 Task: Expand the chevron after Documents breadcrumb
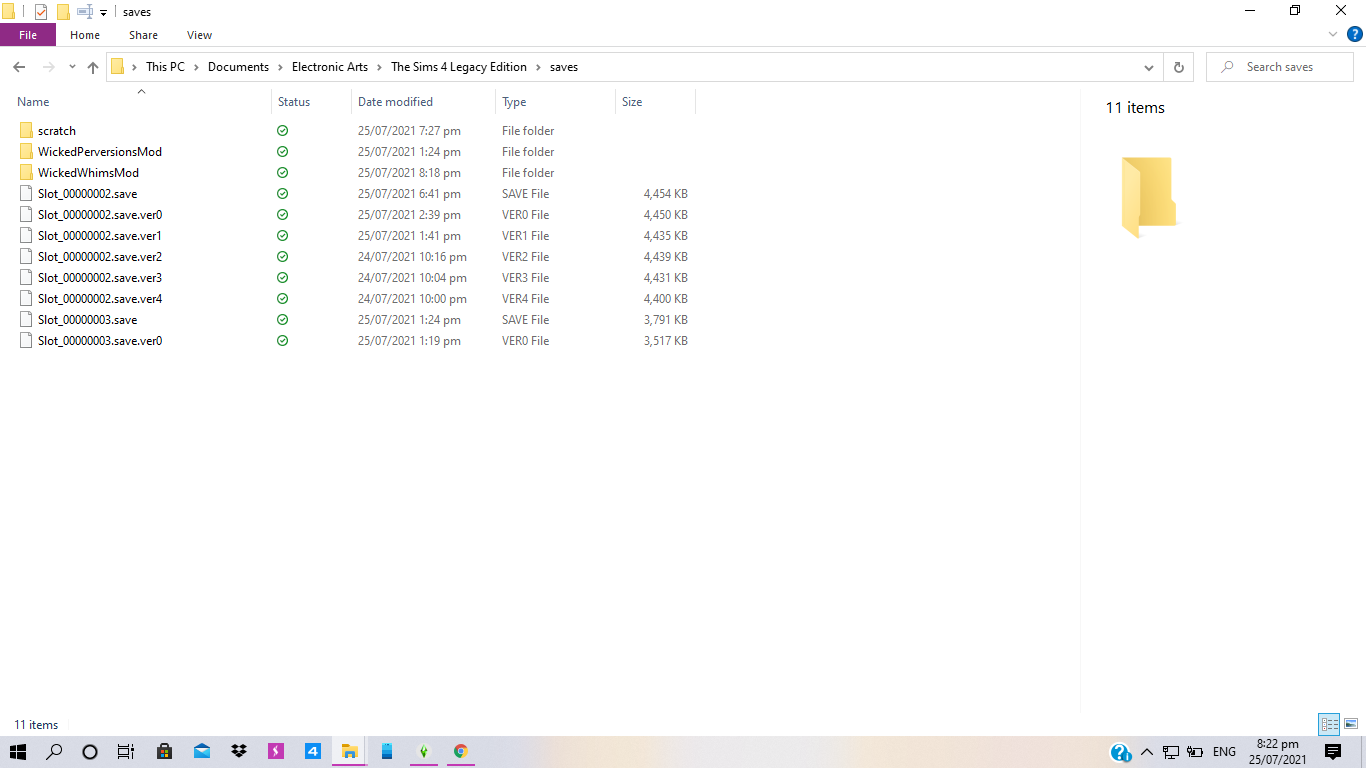tap(281, 67)
